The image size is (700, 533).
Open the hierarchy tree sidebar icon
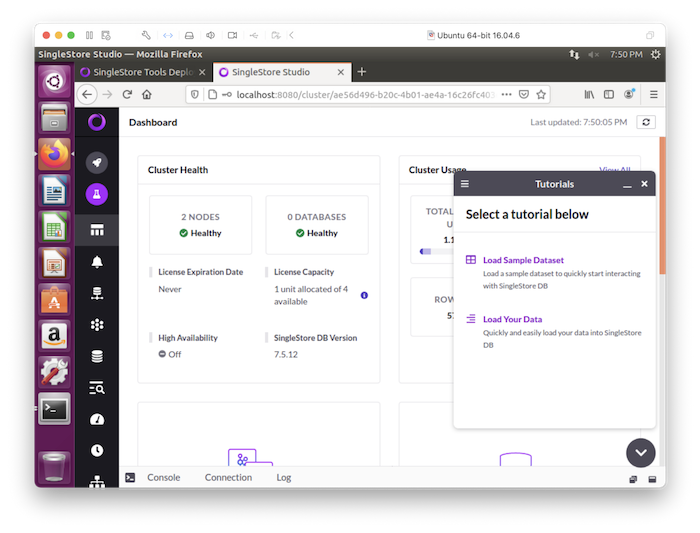pos(97,481)
